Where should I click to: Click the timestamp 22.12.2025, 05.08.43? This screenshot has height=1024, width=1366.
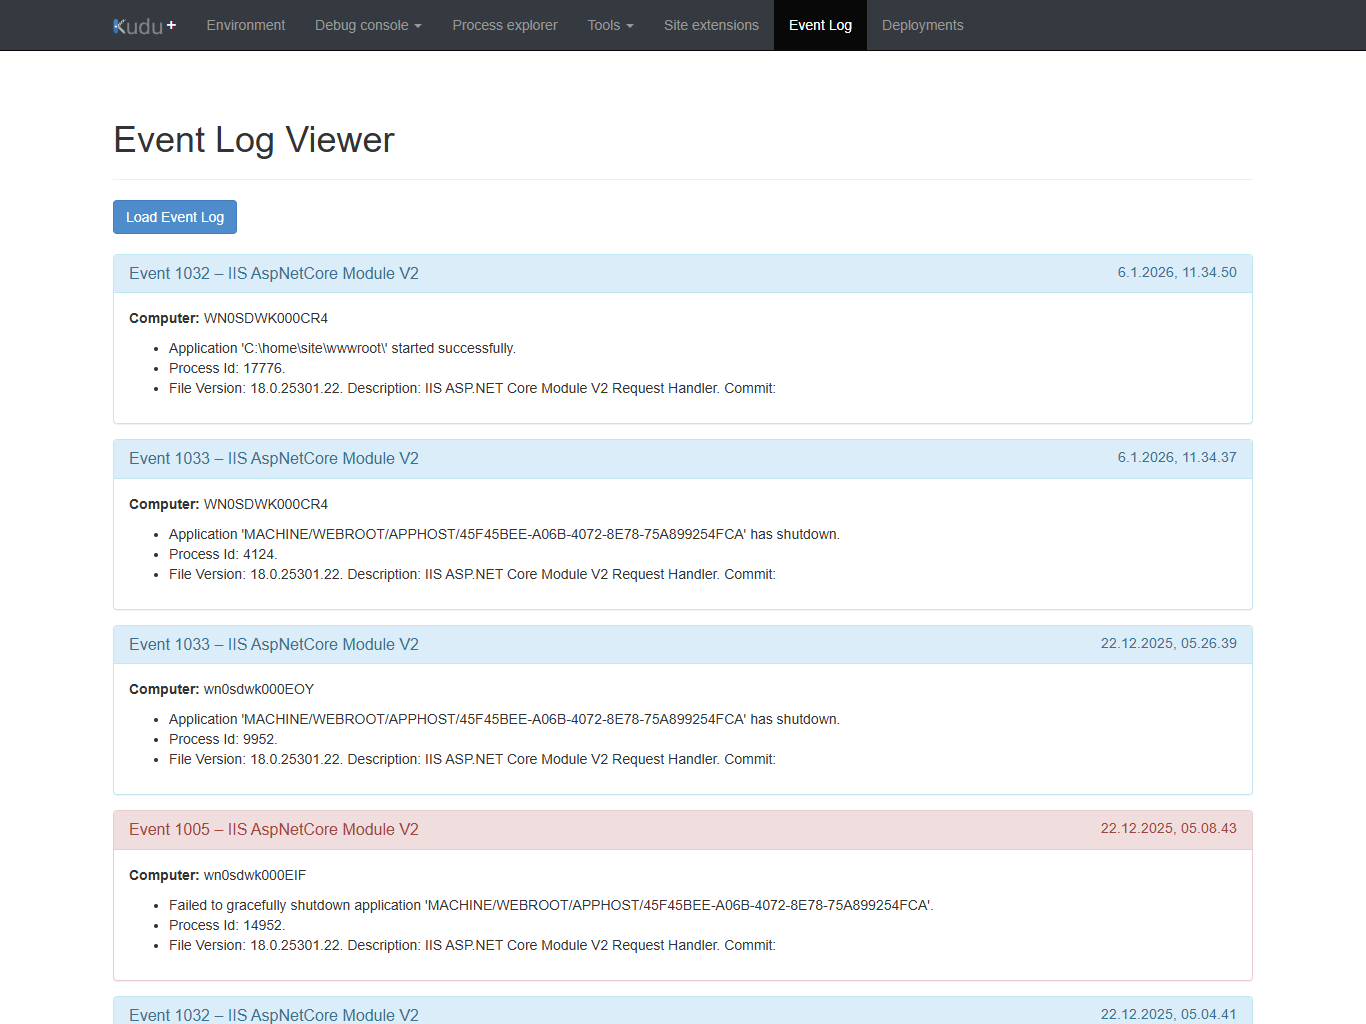tap(1168, 829)
